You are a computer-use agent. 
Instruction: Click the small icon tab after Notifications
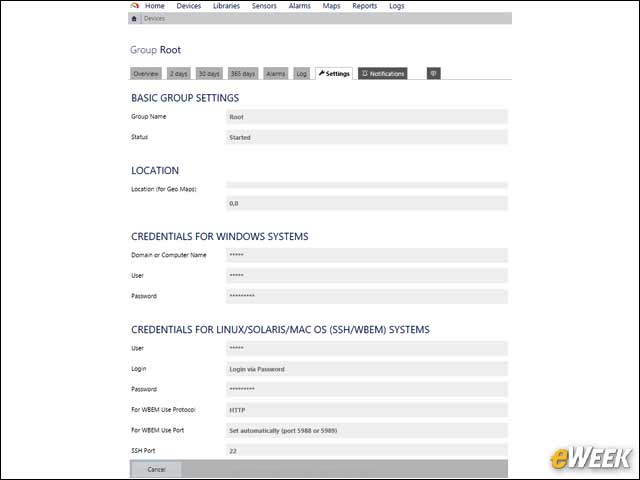(433, 73)
